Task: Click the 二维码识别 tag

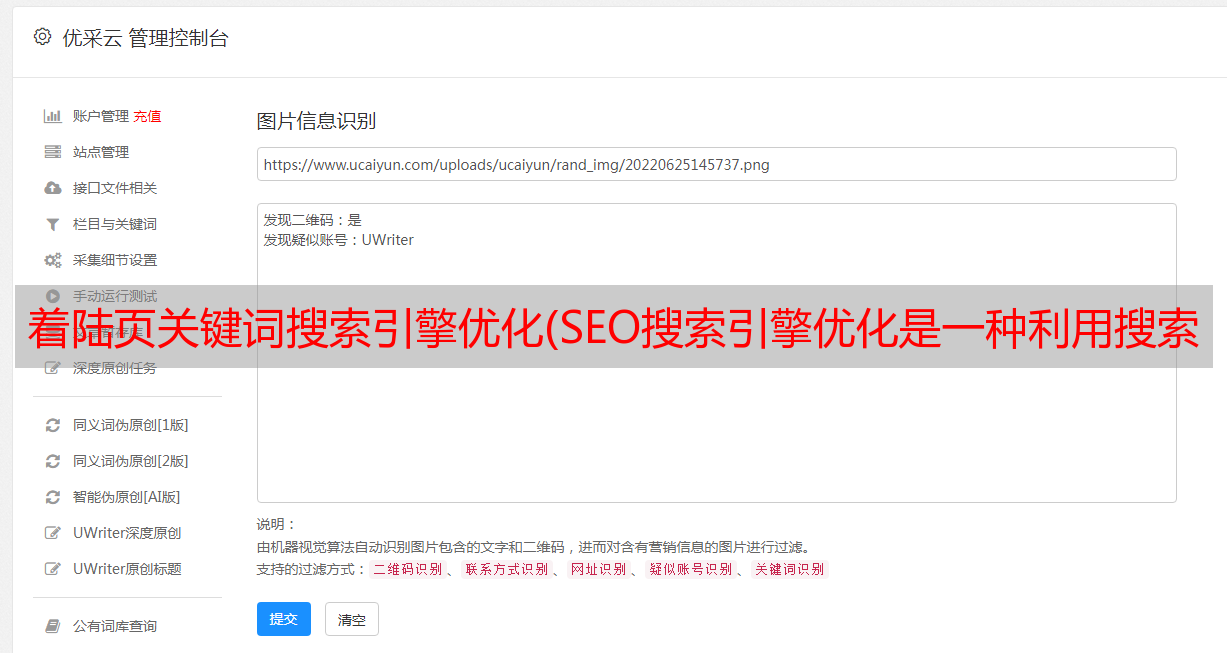Action: pos(408,569)
